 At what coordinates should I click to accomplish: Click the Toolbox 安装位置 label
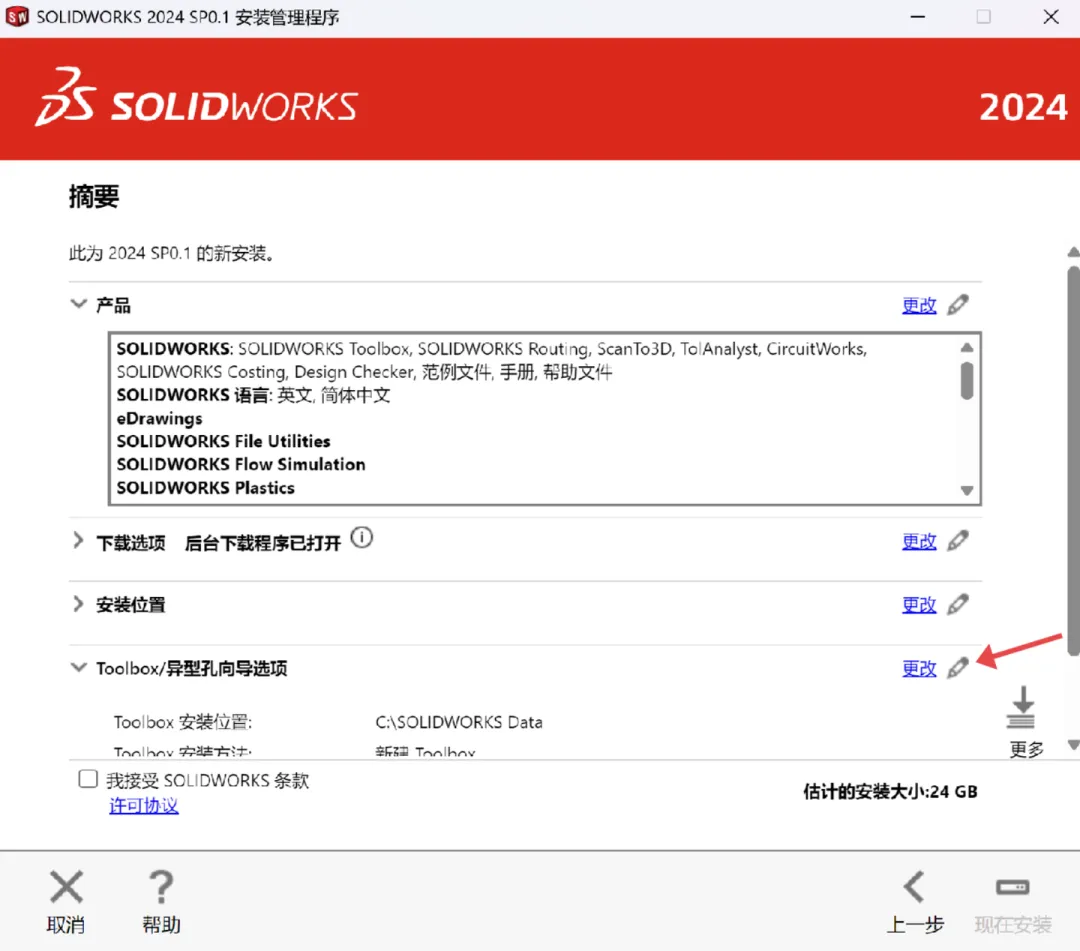click(x=183, y=722)
